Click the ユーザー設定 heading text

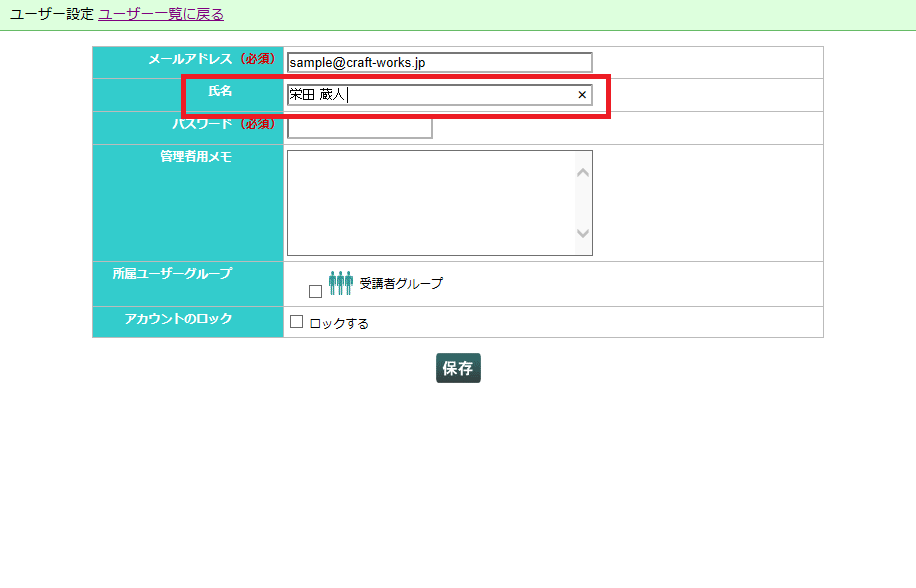pyautogui.click(x=52, y=14)
